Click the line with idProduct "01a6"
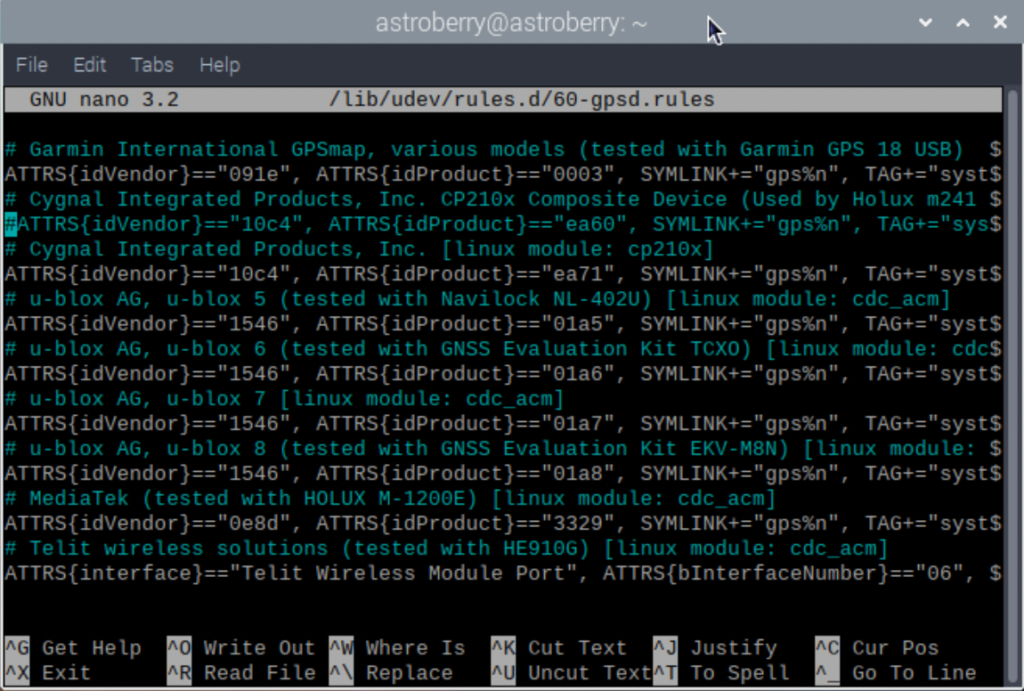The height and width of the screenshot is (691, 1024). tap(503, 374)
